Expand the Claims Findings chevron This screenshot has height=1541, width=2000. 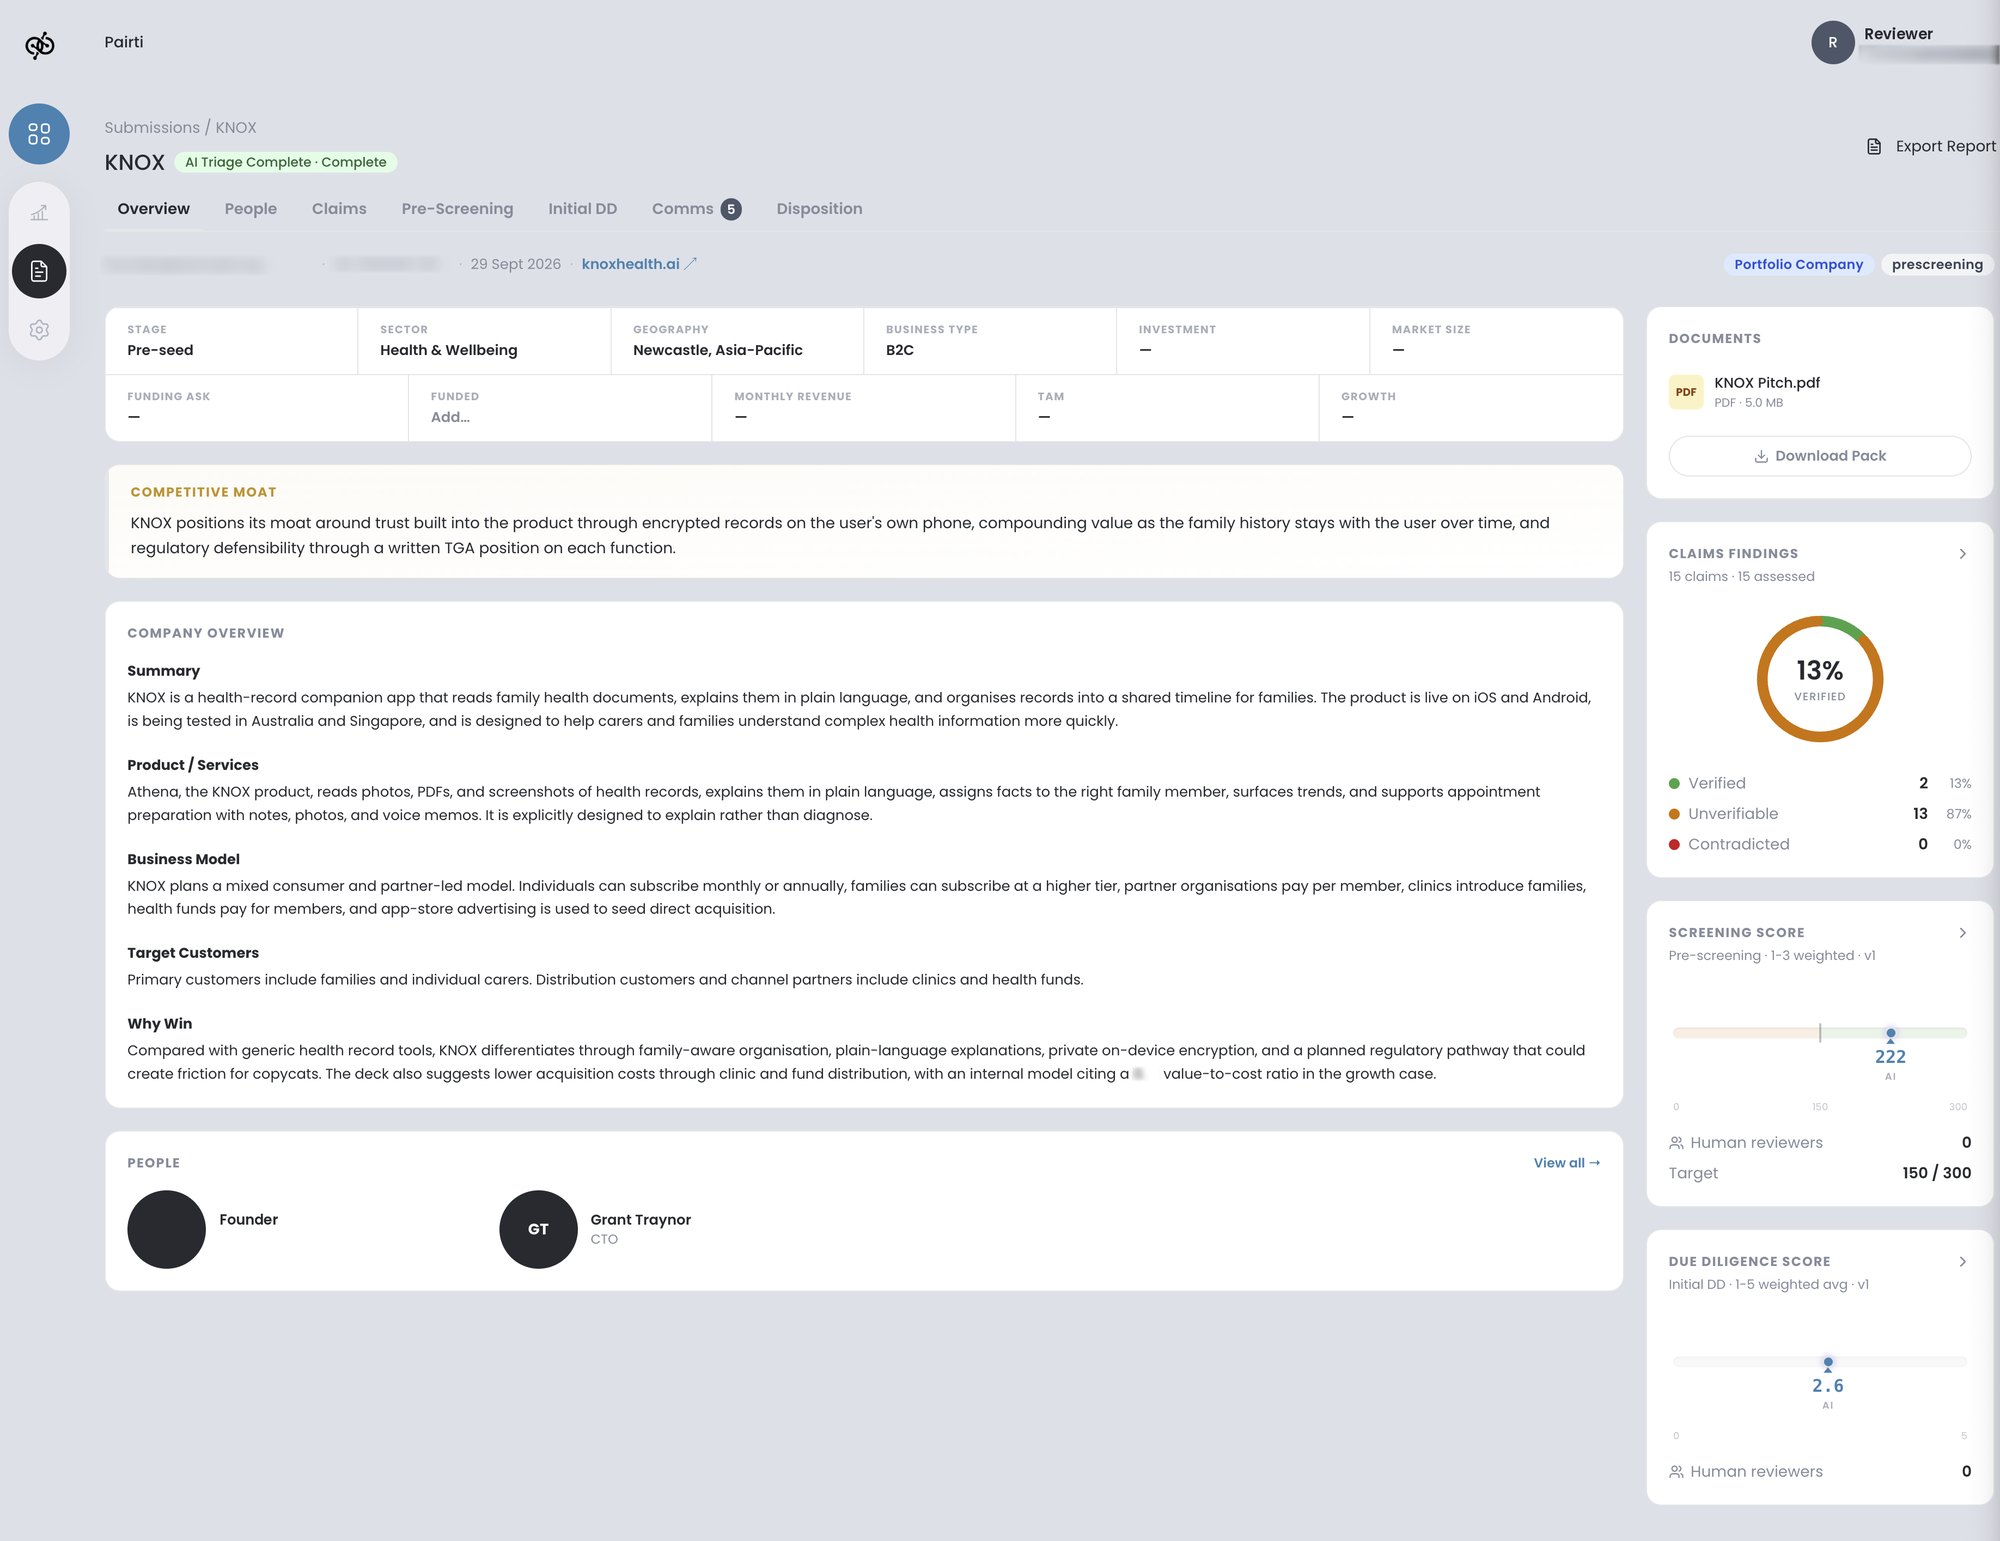[x=1962, y=554]
